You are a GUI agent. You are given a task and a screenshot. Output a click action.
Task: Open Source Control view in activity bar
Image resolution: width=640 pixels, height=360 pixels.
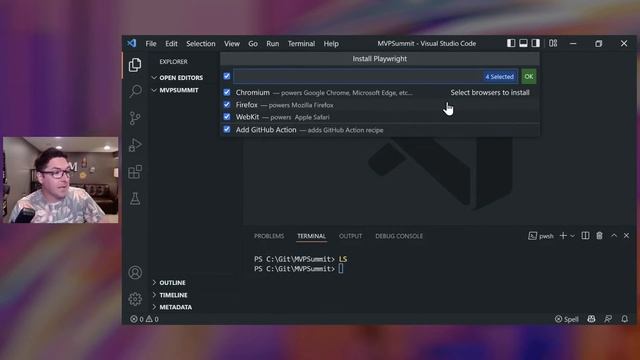[x=135, y=118]
